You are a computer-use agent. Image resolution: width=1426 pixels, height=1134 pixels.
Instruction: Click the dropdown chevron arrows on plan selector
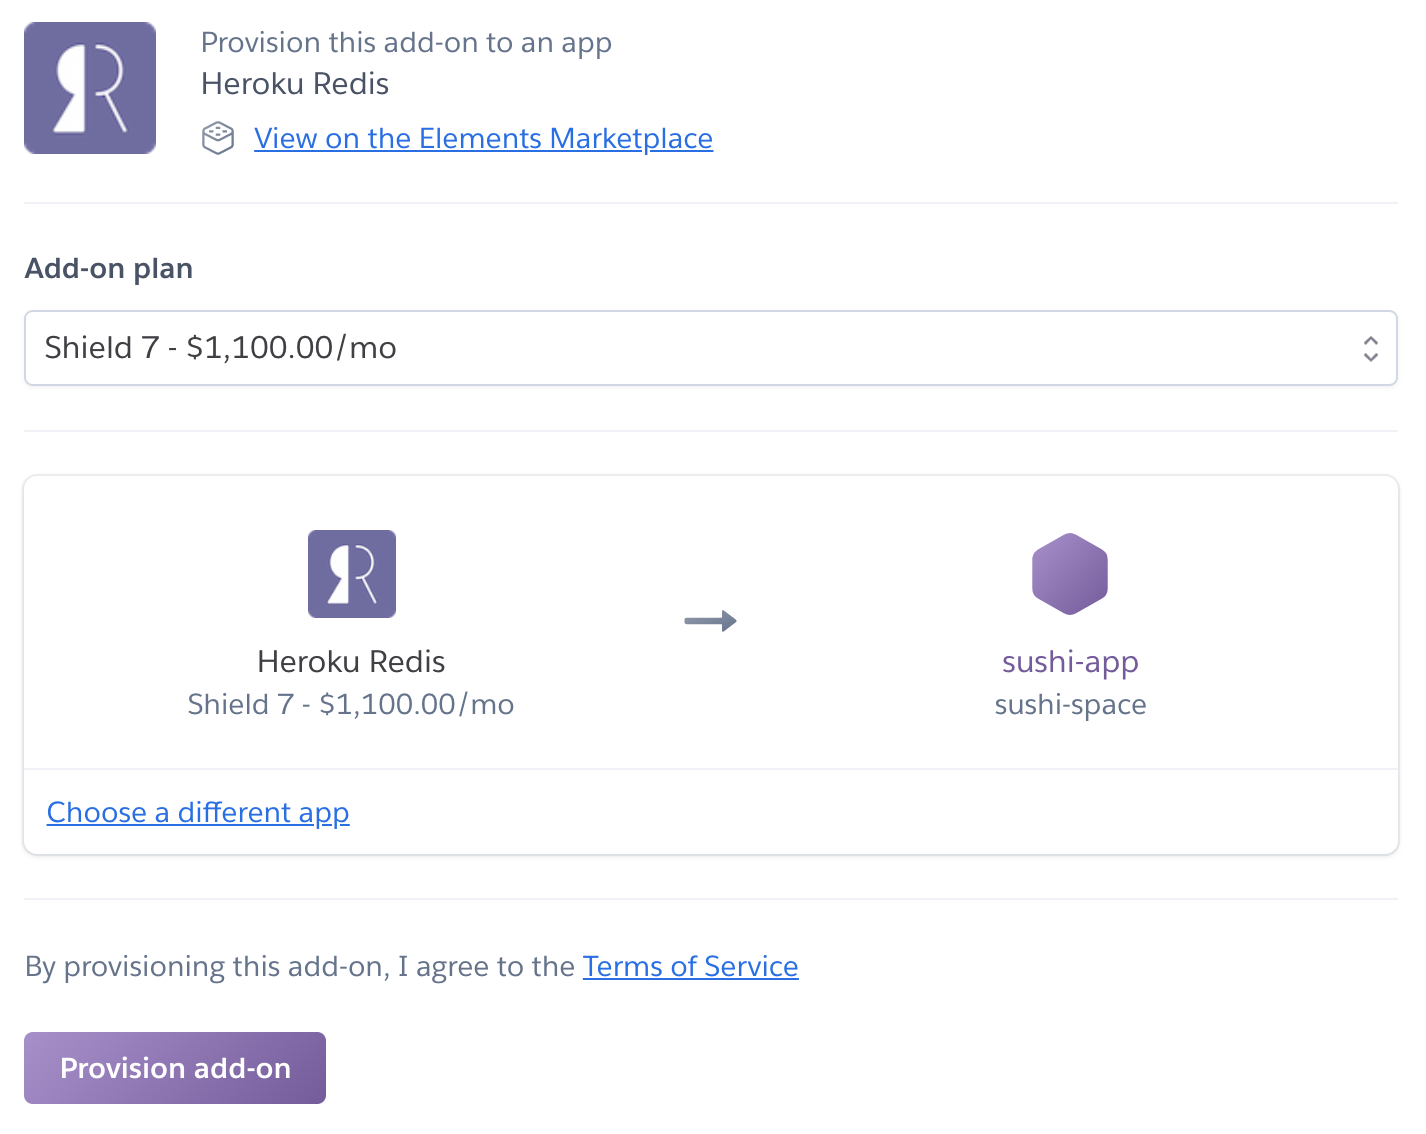click(x=1370, y=348)
